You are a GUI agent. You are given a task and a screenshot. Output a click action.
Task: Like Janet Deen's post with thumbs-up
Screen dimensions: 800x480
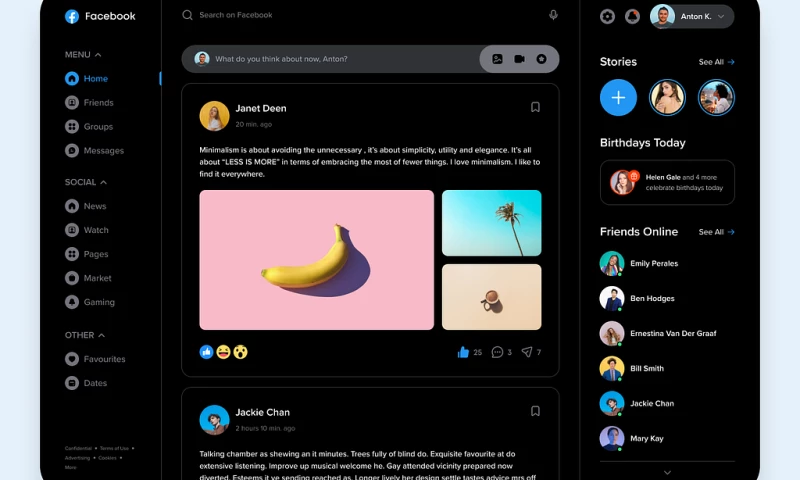coord(463,352)
